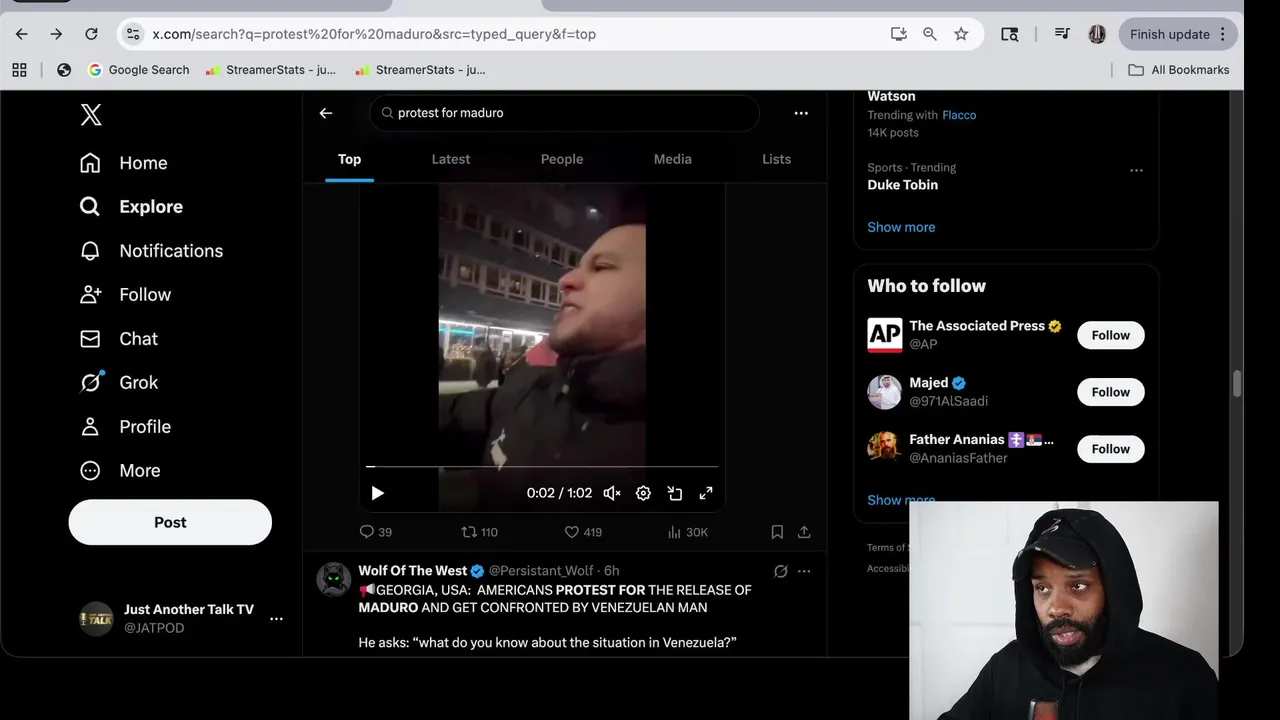Repost the post with 110 reposts
This screenshot has height=720, width=1280.
coord(479,532)
